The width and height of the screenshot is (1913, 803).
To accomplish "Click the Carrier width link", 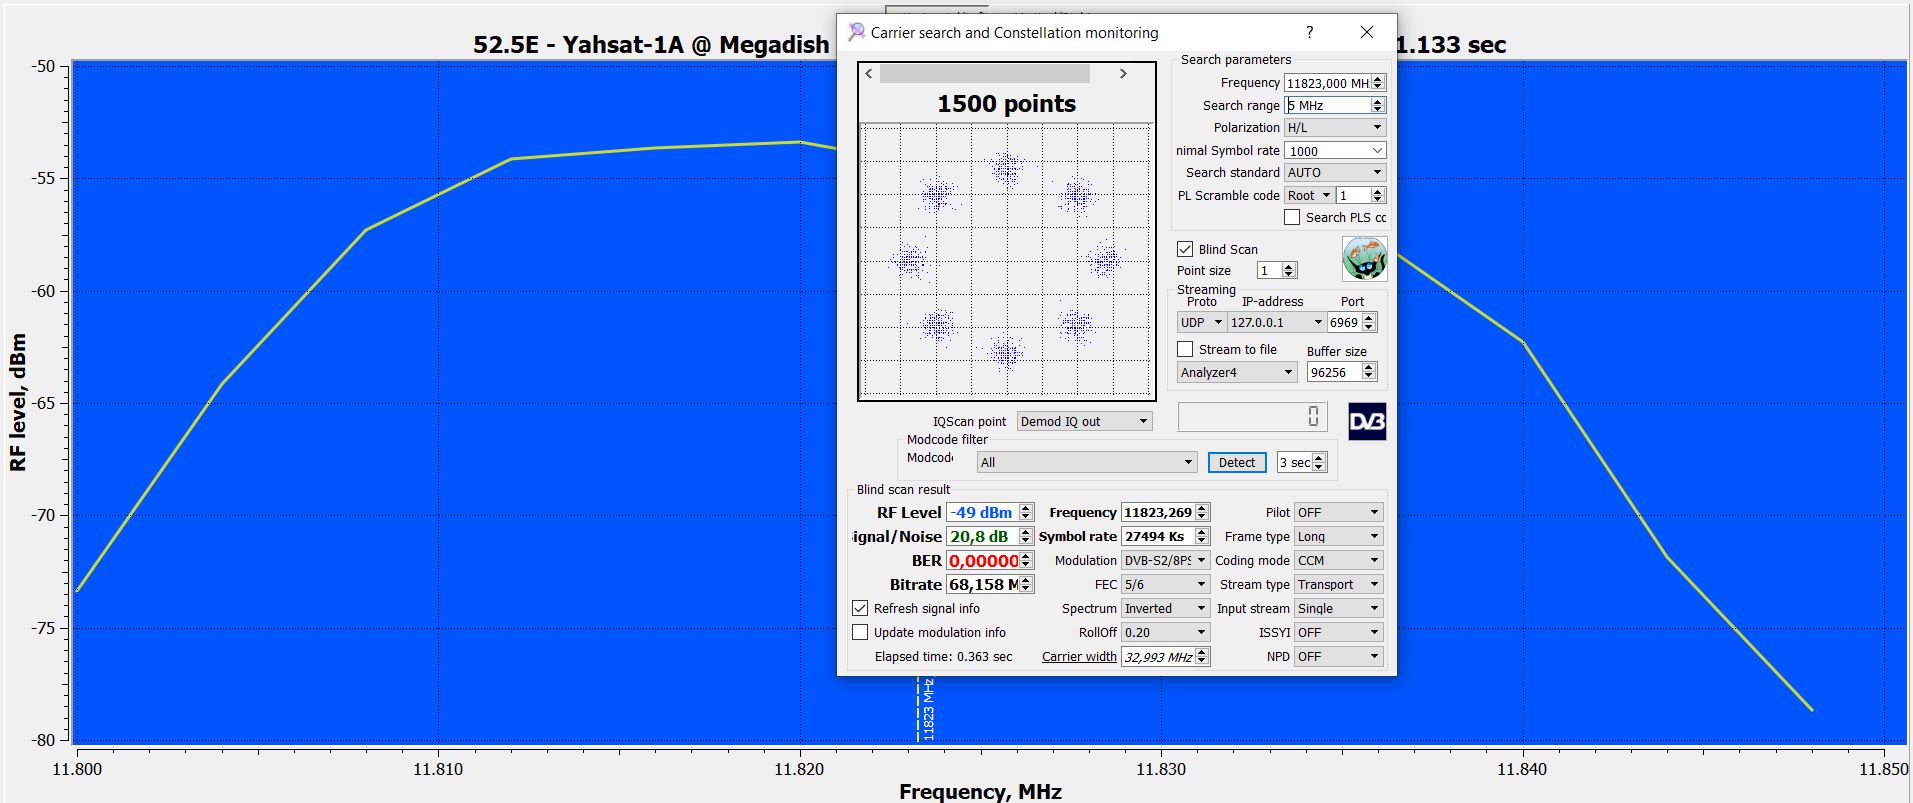I will point(1079,656).
